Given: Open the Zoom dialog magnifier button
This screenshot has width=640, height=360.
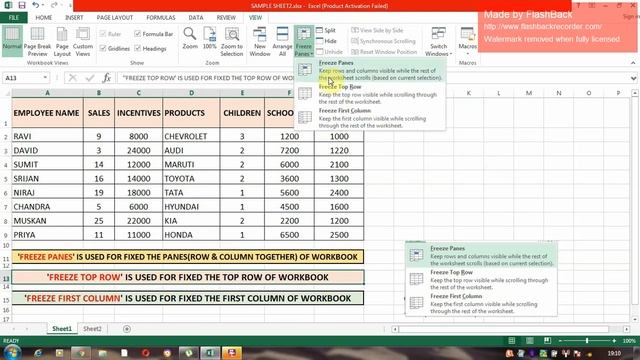Looking at the screenshot, I should point(190,39).
